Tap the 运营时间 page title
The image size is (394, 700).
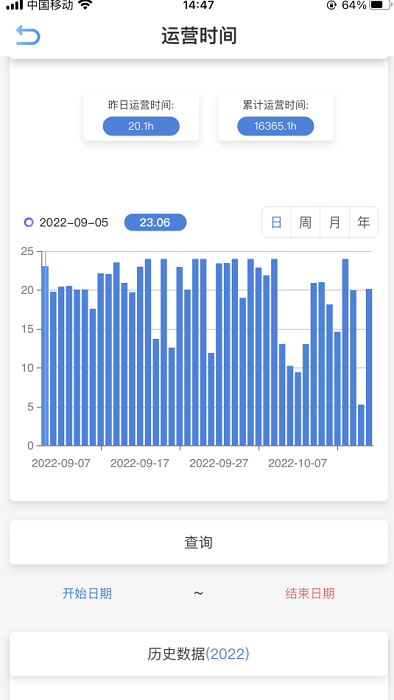tap(199, 36)
